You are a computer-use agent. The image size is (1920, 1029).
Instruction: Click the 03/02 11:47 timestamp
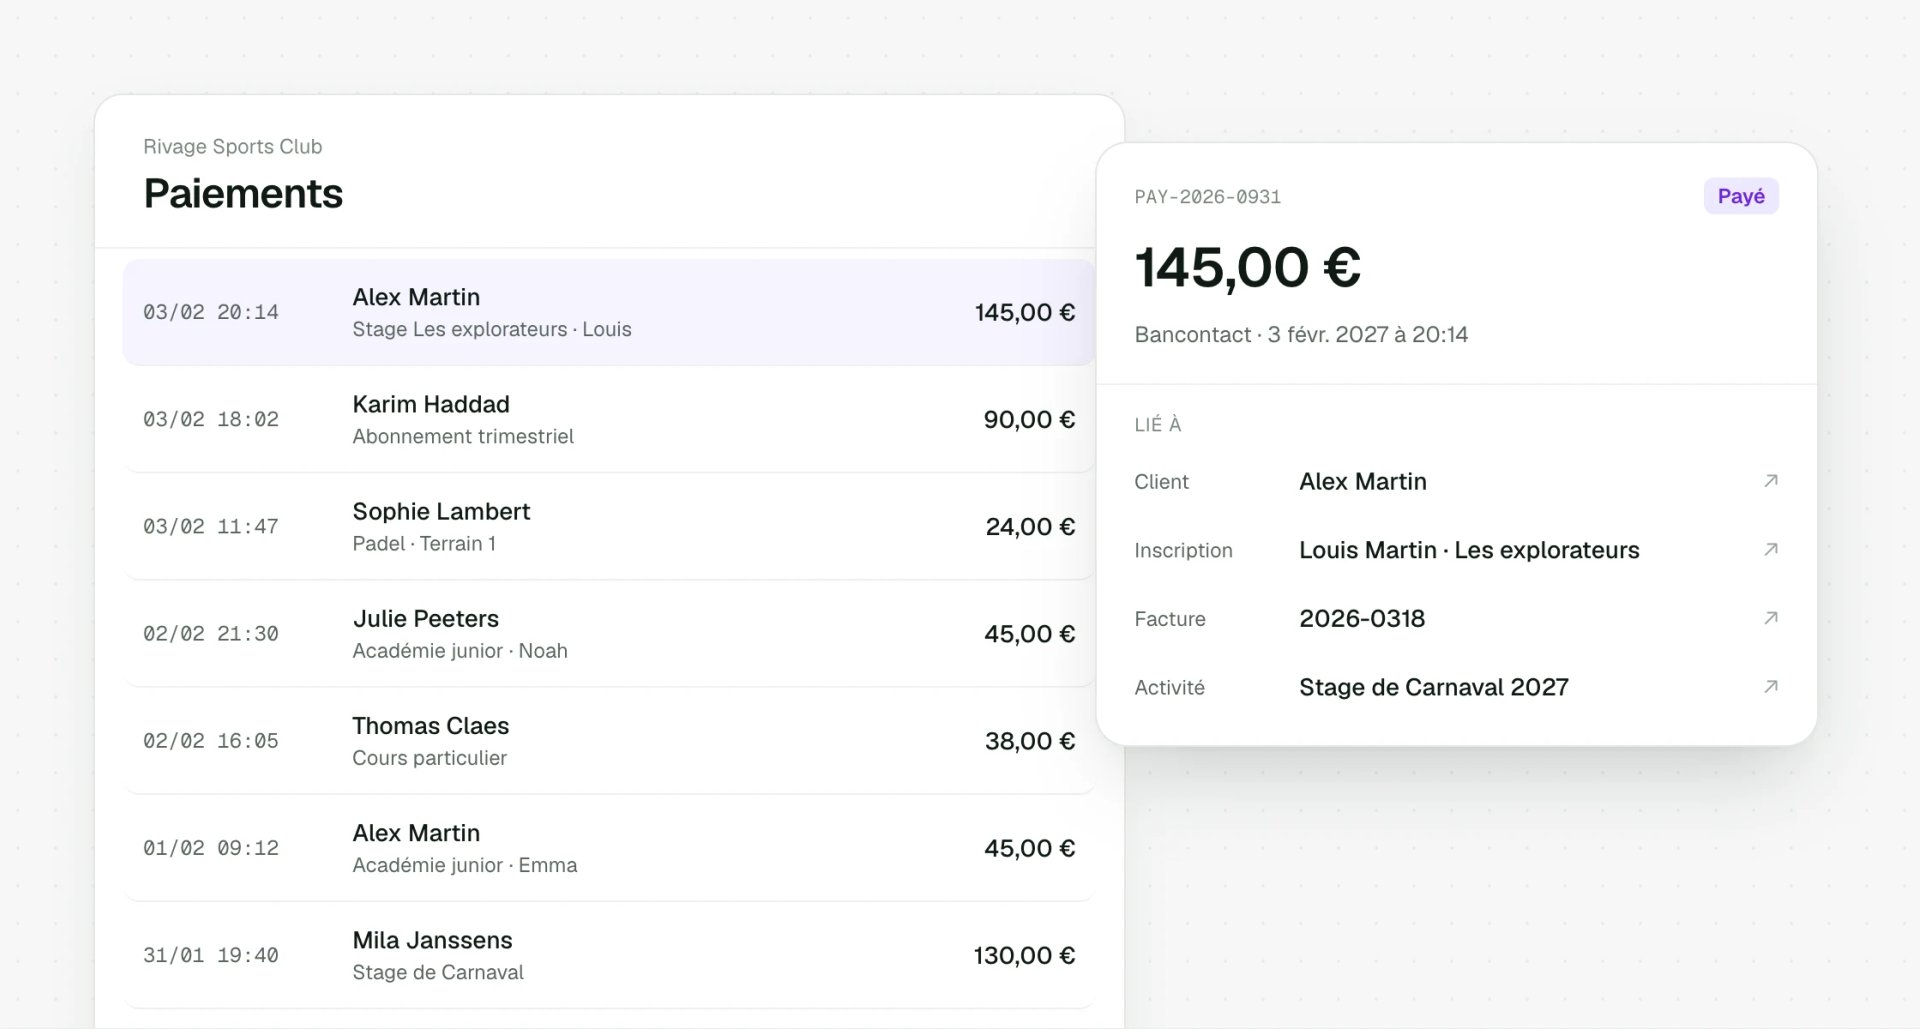[211, 527]
